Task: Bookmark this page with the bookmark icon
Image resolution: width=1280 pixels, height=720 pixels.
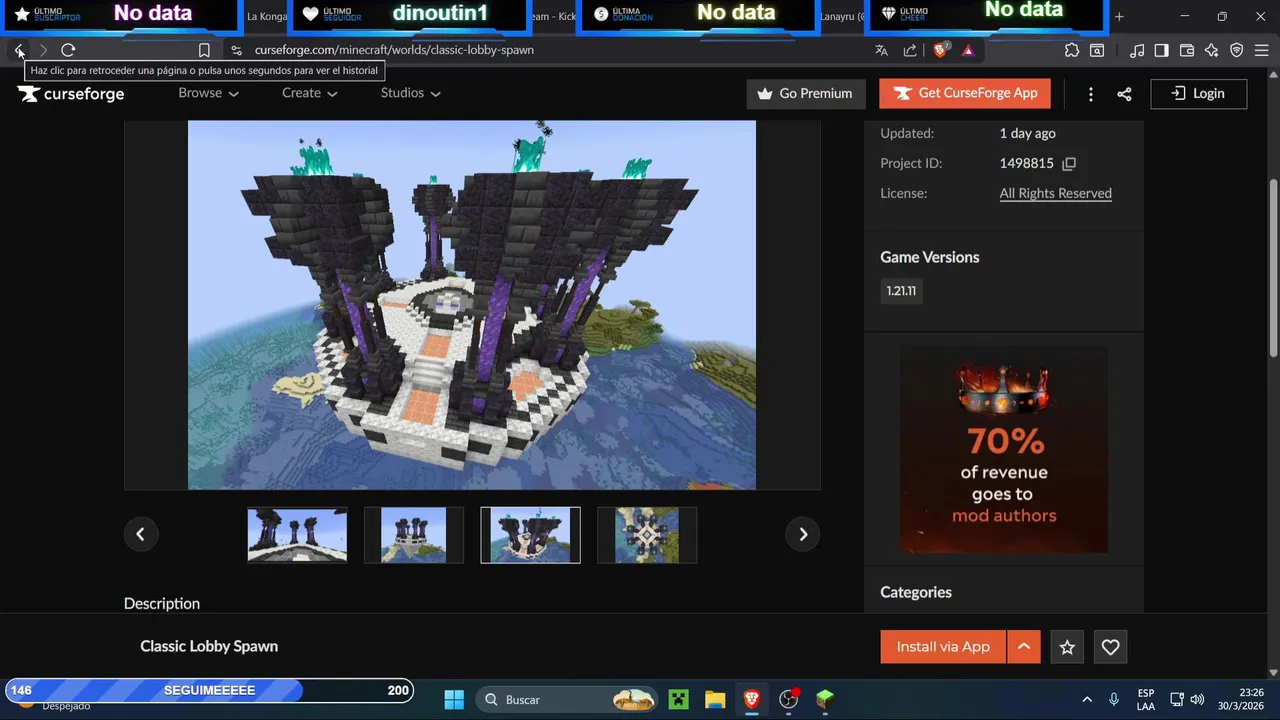Action: [x=204, y=50]
